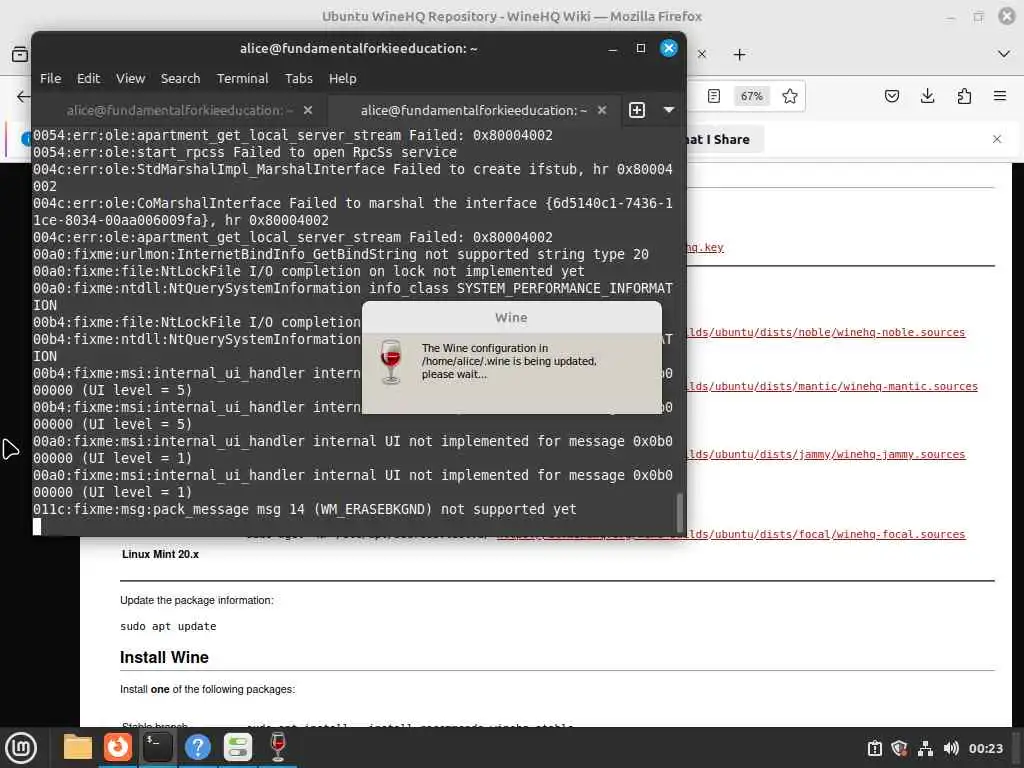The image size is (1024, 768).
Task: Open the terminal Help menu
Action: click(342, 78)
